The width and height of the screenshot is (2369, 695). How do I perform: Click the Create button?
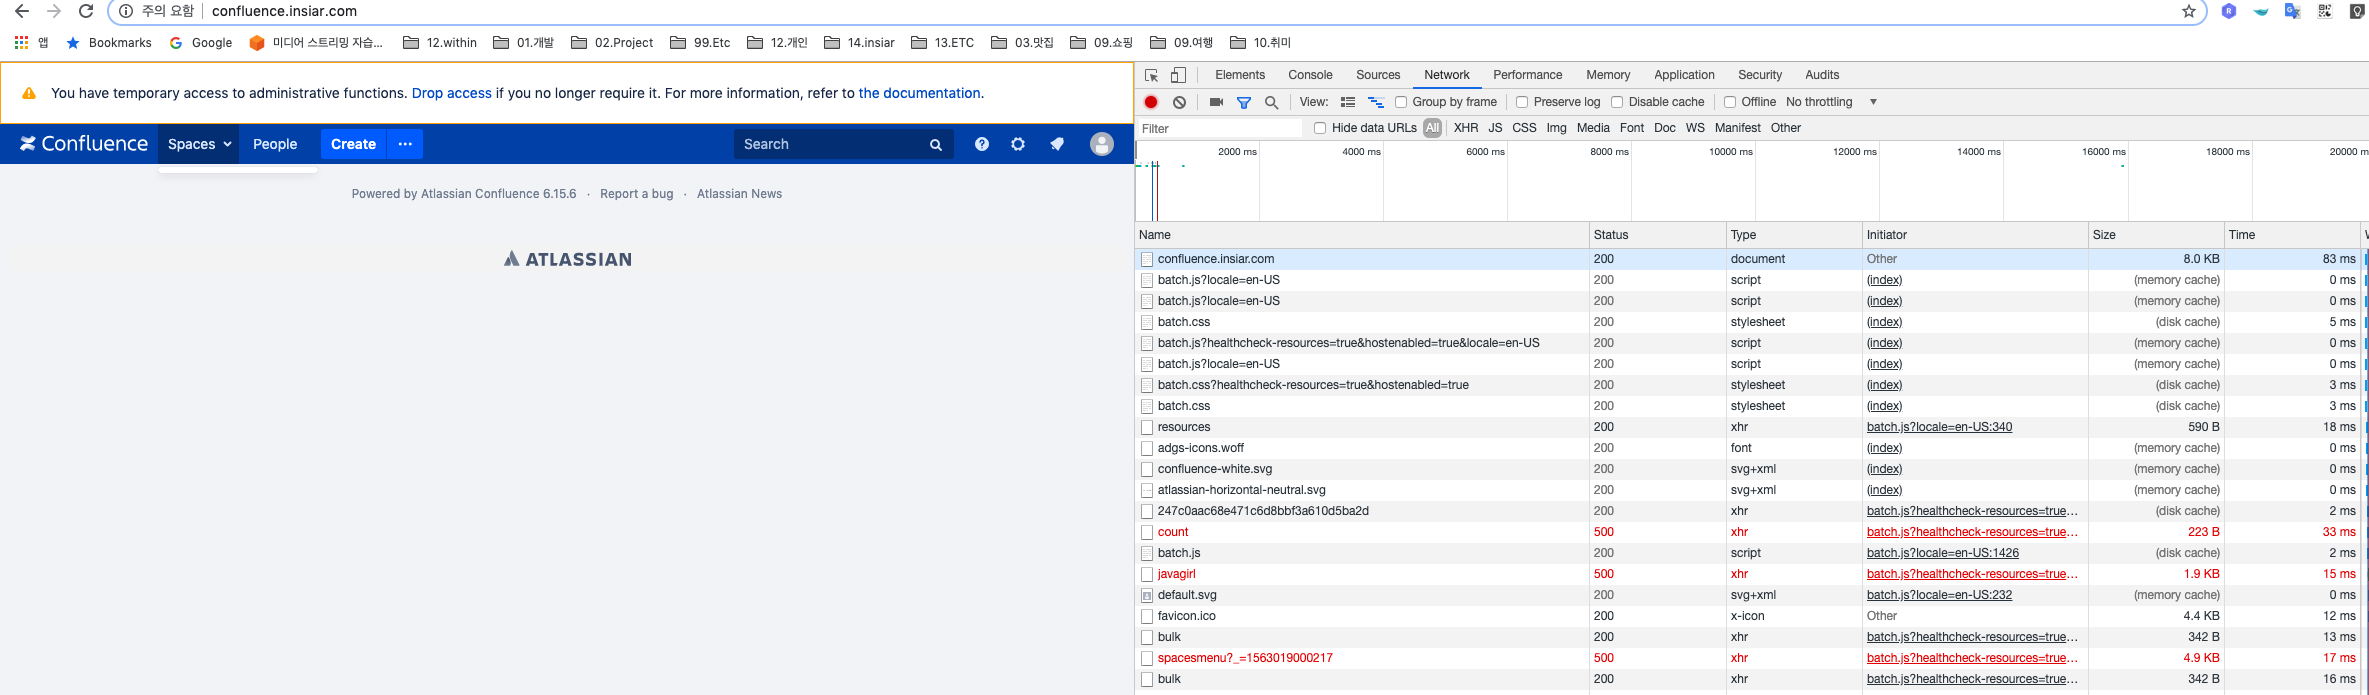pos(353,144)
